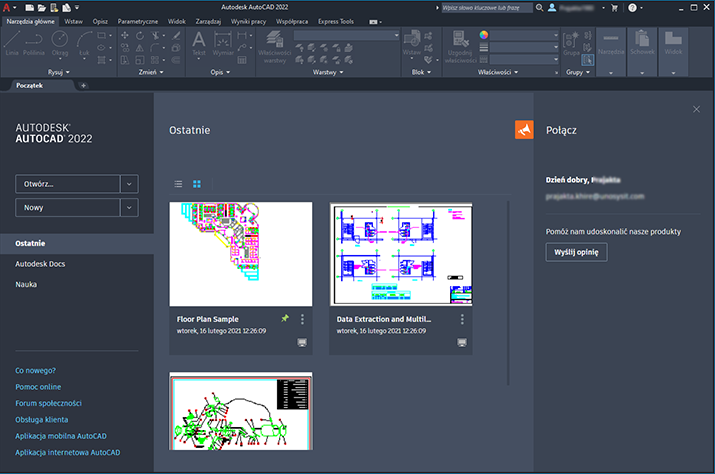
Task: Select the Okrąg circle tool
Action: coord(60,43)
